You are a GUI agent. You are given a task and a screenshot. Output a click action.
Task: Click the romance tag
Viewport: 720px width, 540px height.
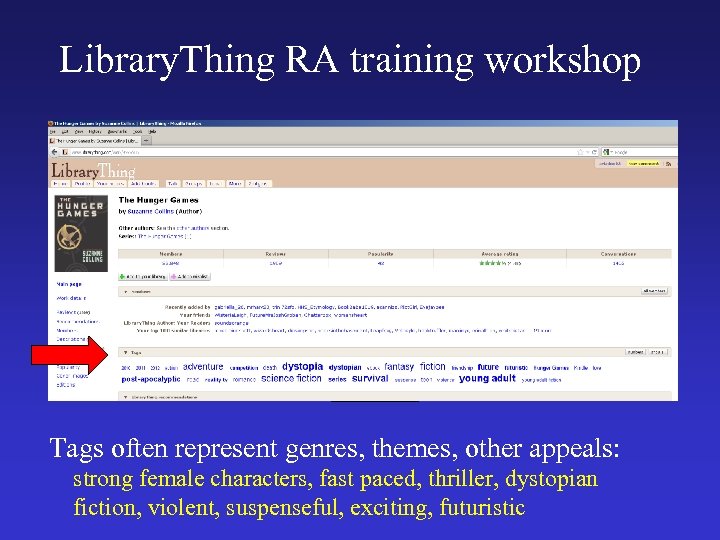244,380
